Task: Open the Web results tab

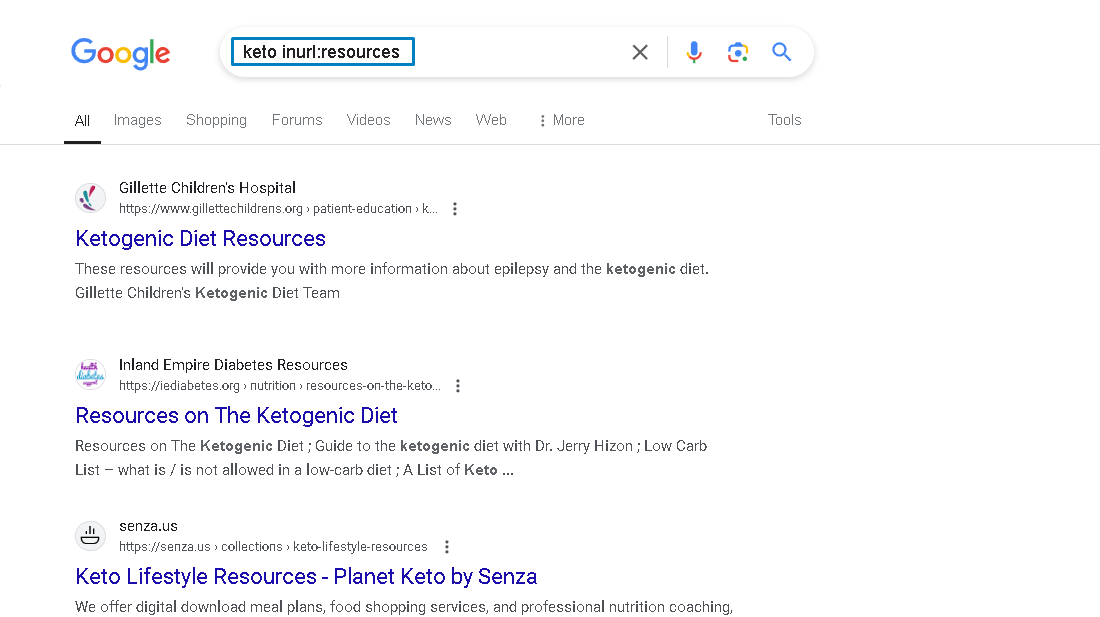Action: tap(491, 120)
